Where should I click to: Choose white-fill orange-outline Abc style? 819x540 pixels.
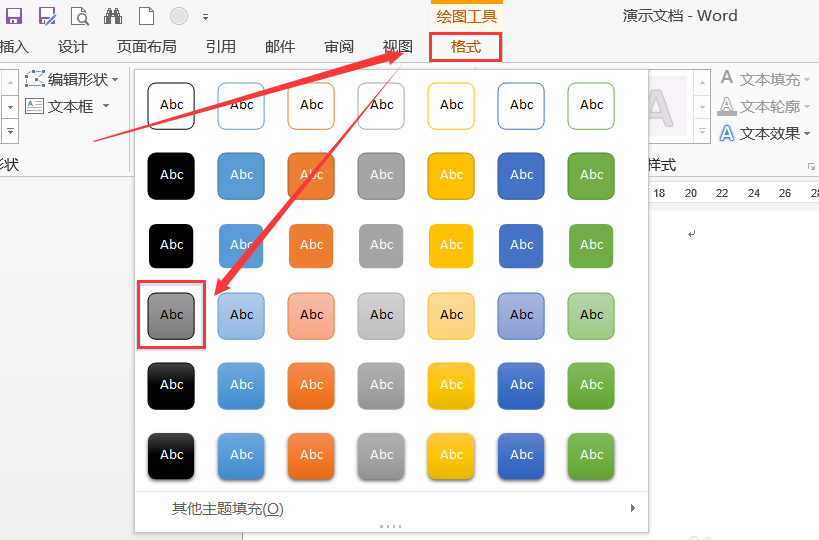pyautogui.click(x=311, y=106)
